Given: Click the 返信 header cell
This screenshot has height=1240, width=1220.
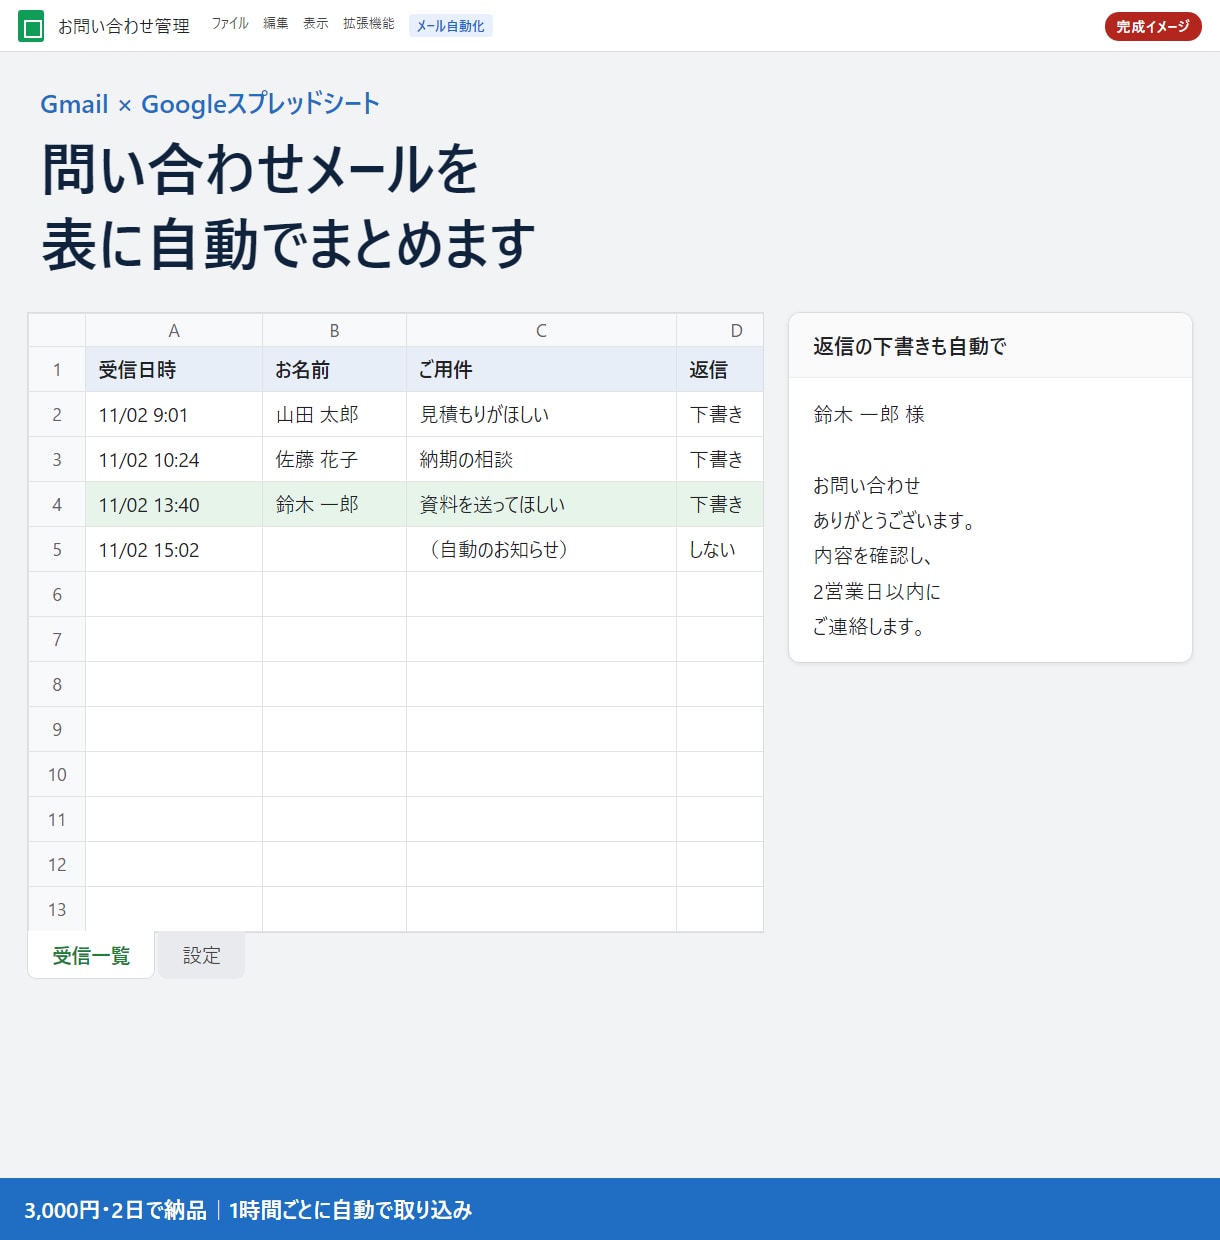Looking at the screenshot, I should [720, 370].
